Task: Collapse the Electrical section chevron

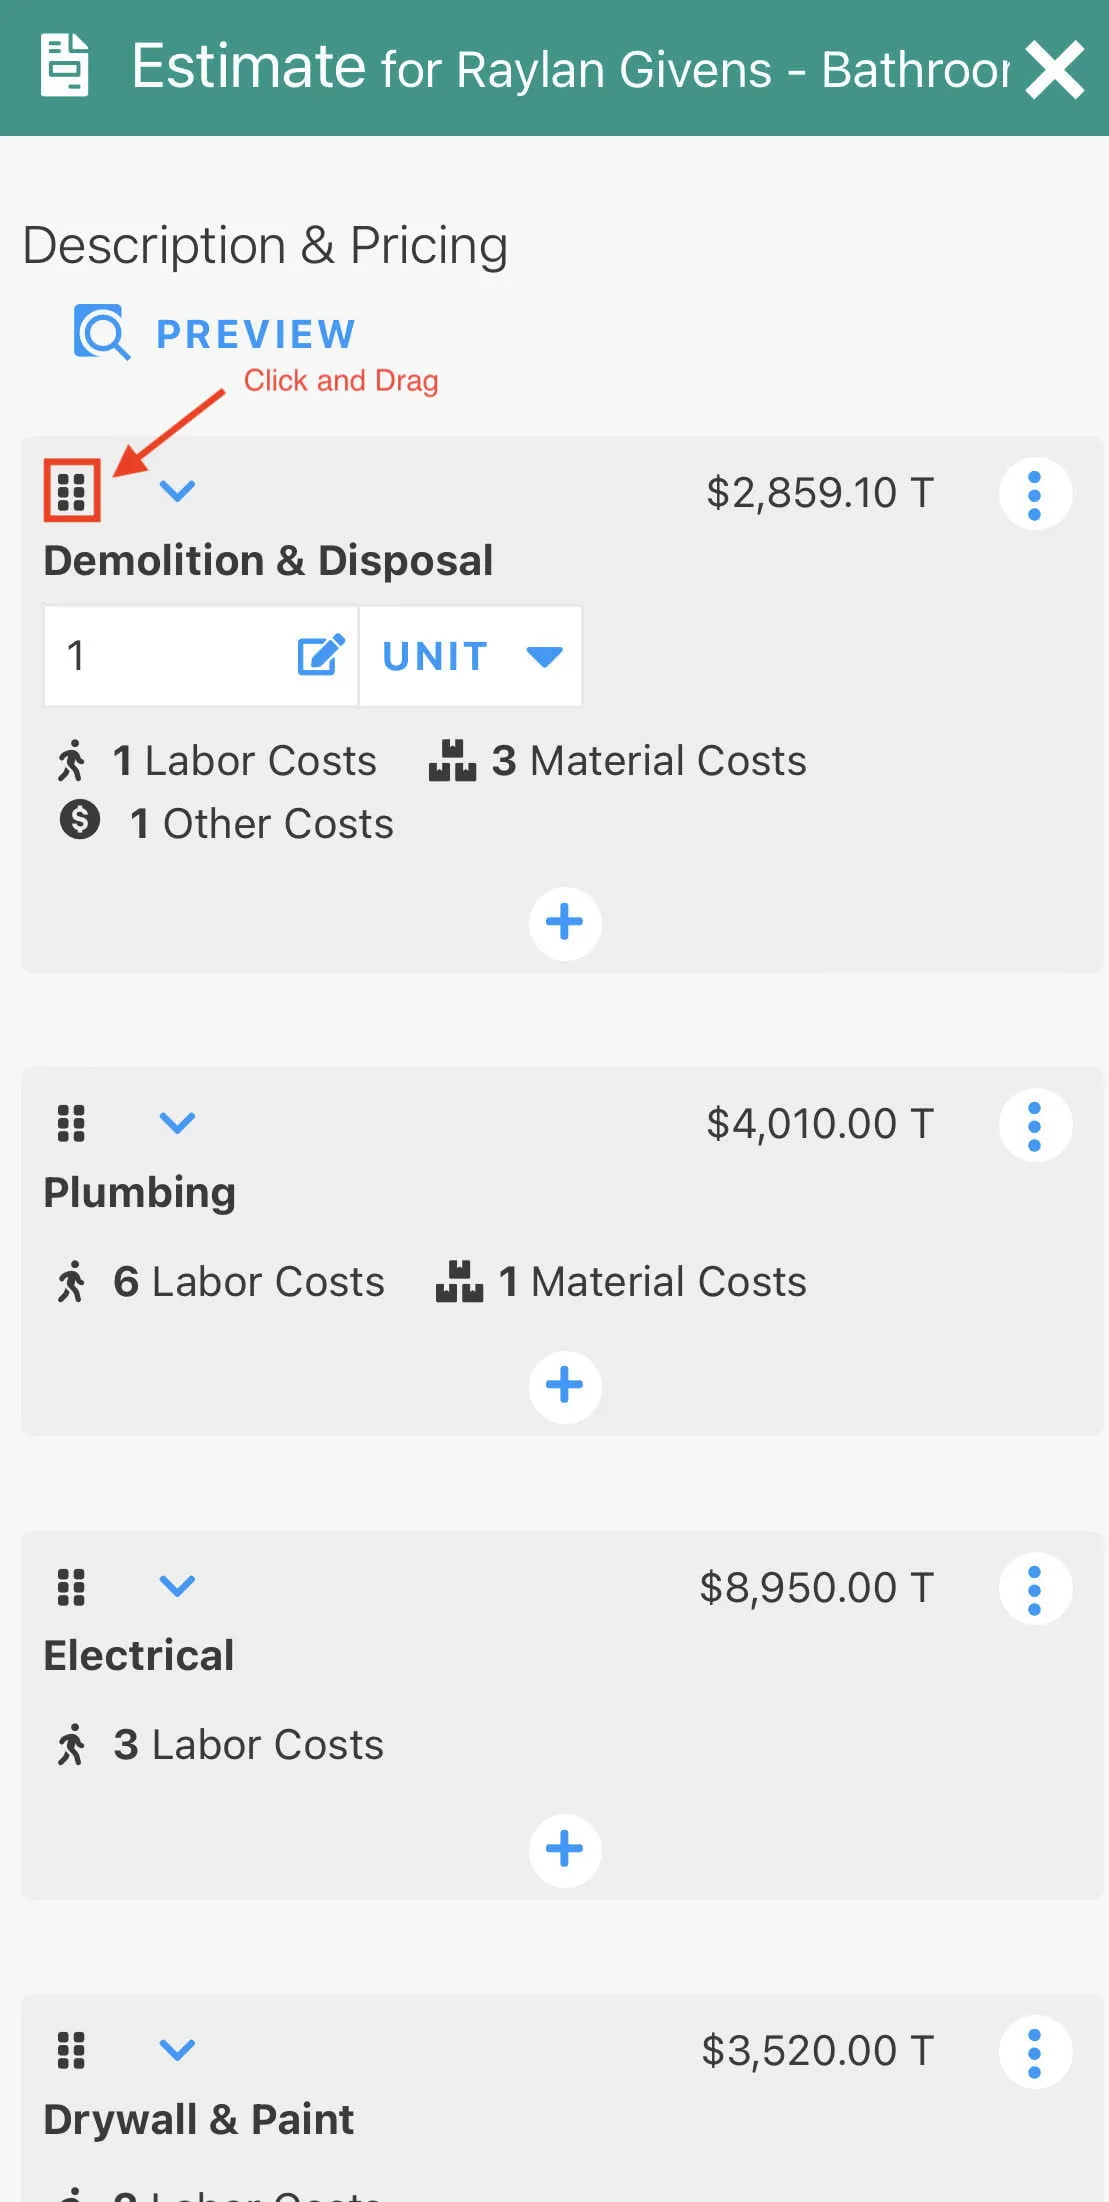Action: pos(177,1586)
